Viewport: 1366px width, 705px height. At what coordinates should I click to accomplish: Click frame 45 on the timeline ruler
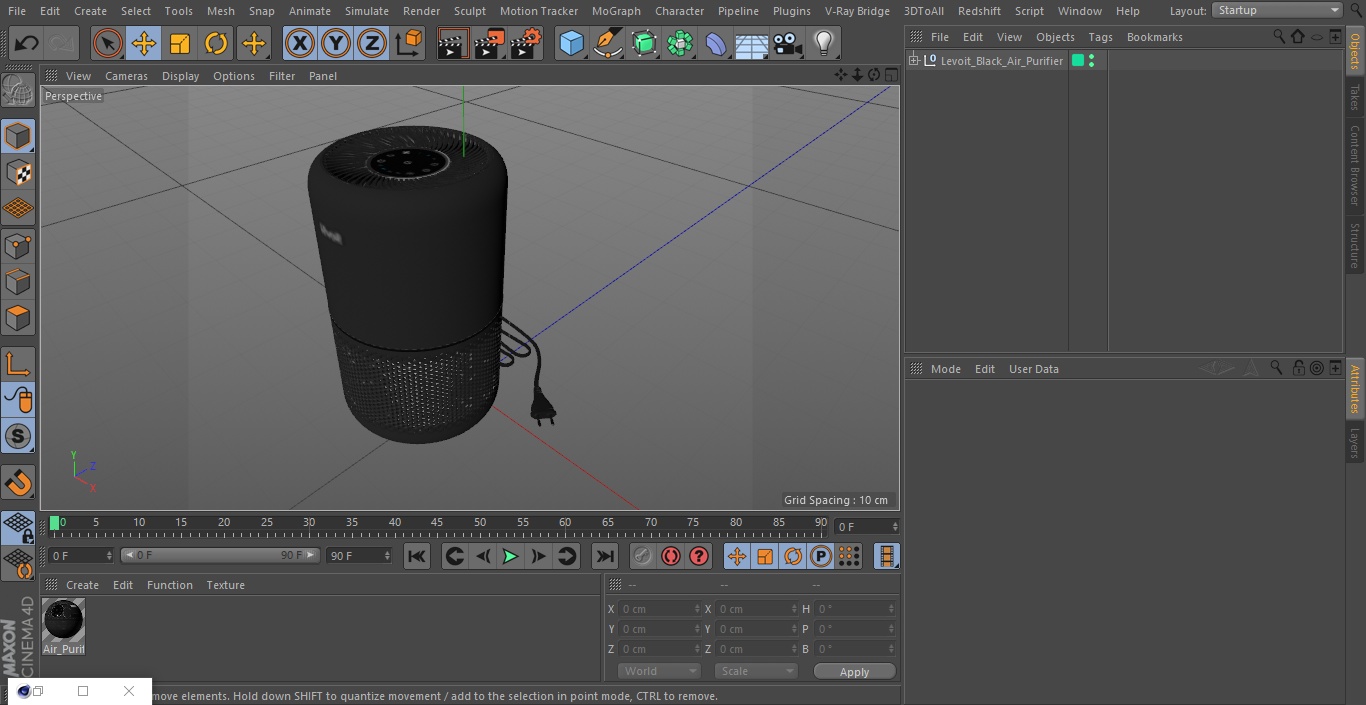pyautogui.click(x=438, y=523)
